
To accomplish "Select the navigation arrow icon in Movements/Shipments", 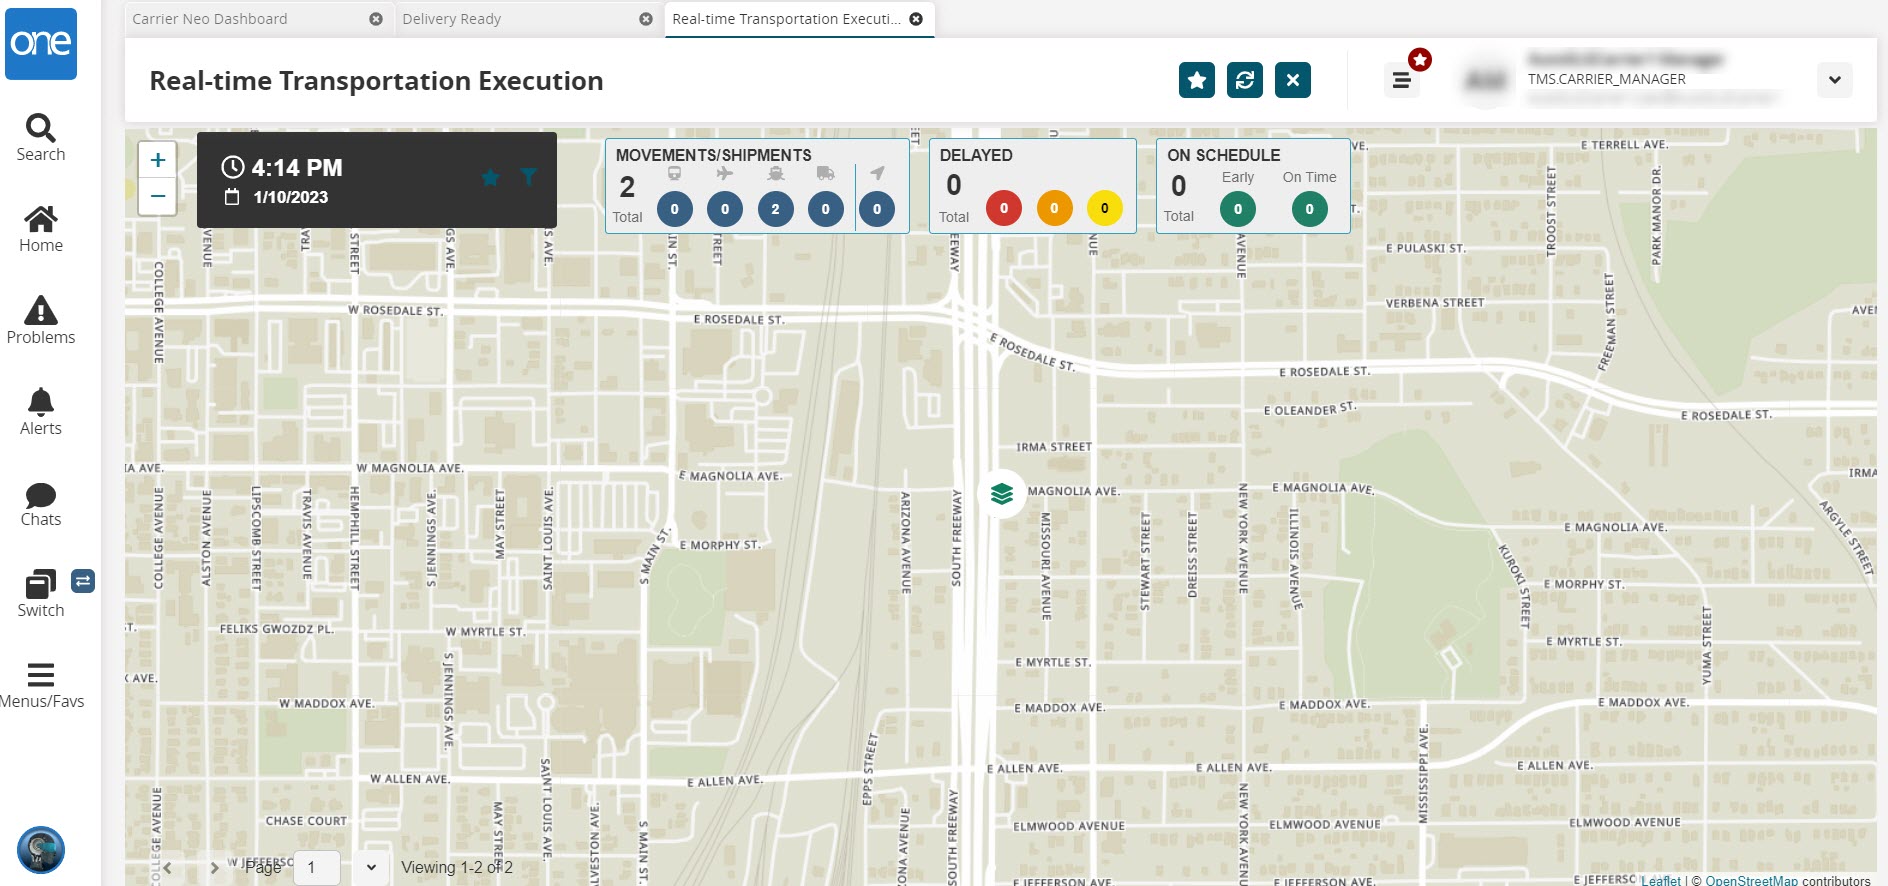I will click(x=877, y=173).
